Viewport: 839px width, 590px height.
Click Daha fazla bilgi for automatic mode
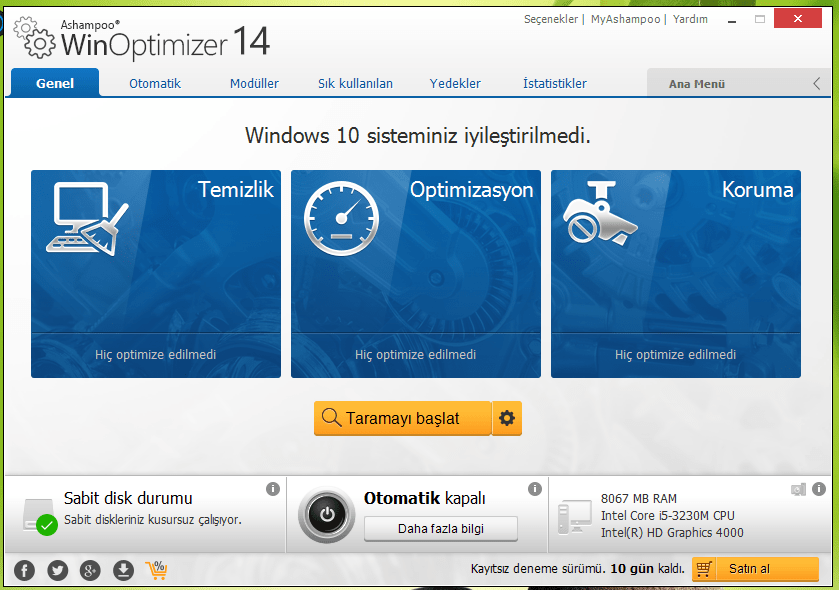[x=440, y=529]
